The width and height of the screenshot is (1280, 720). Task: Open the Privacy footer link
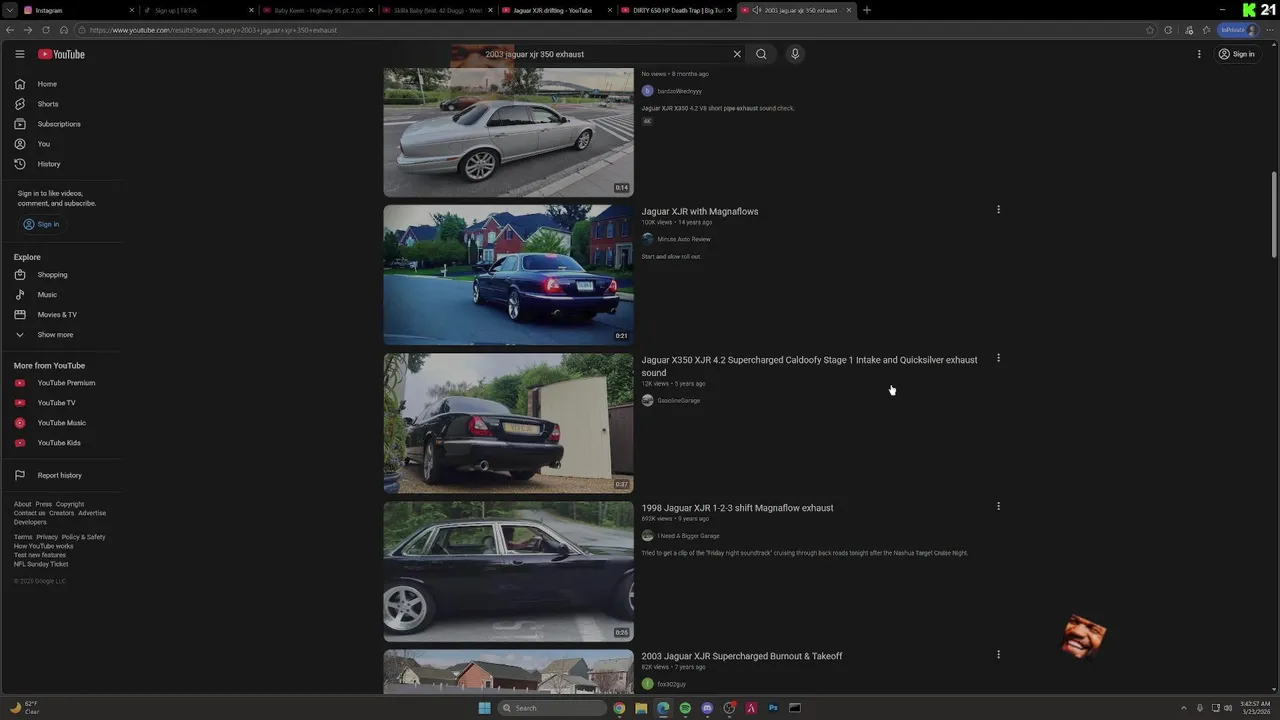pos(47,537)
